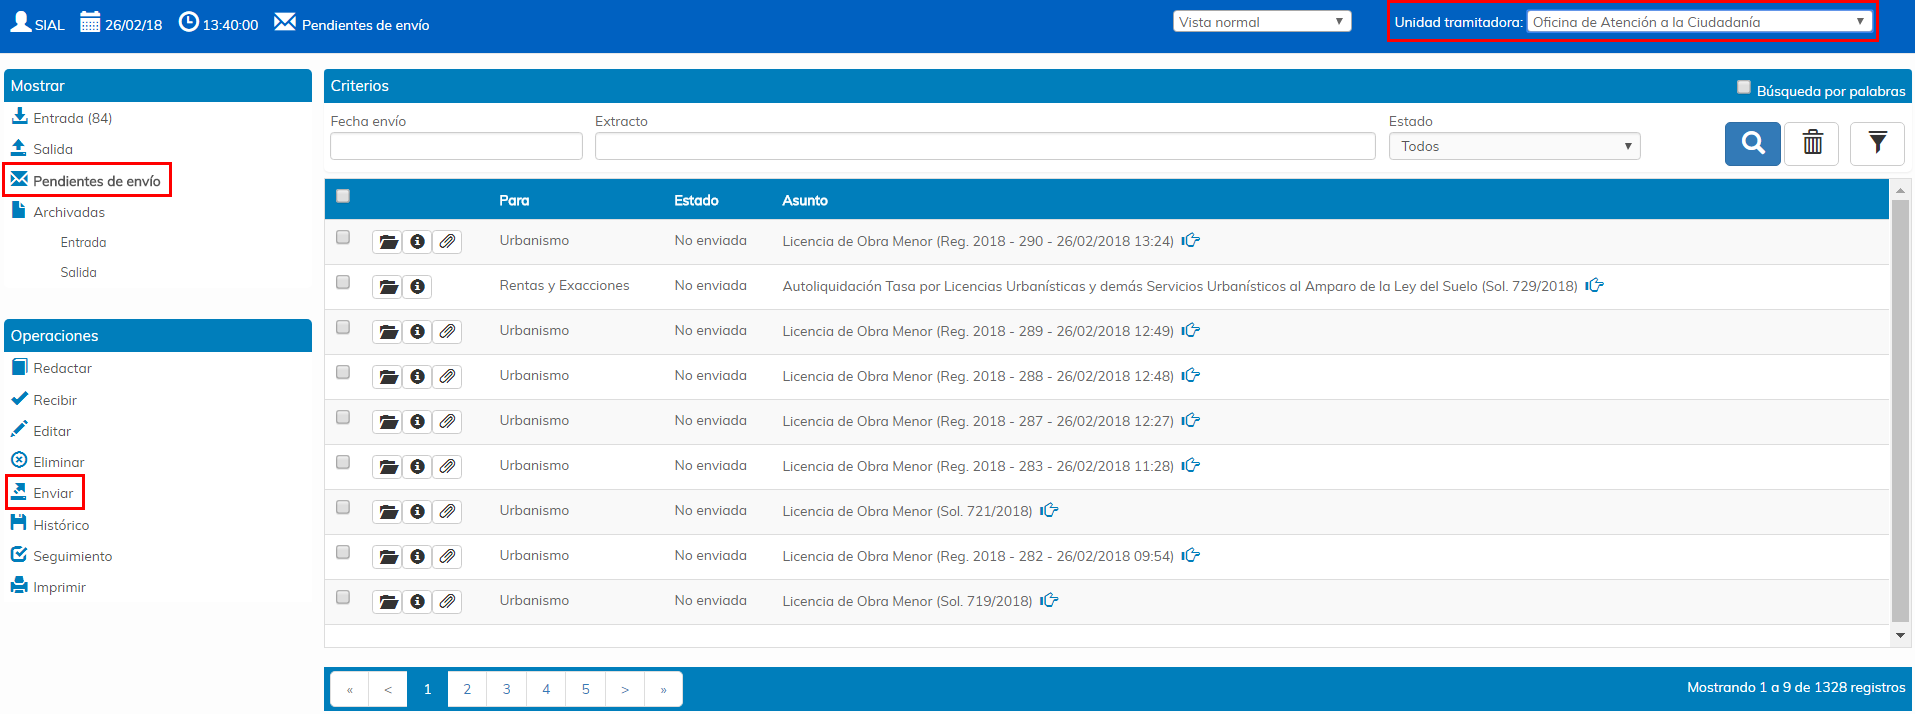The width and height of the screenshot is (1915, 714).
Task: Click the paperclip attachment icon for Reg. 2018 - 289
Action: coord(447,332)
